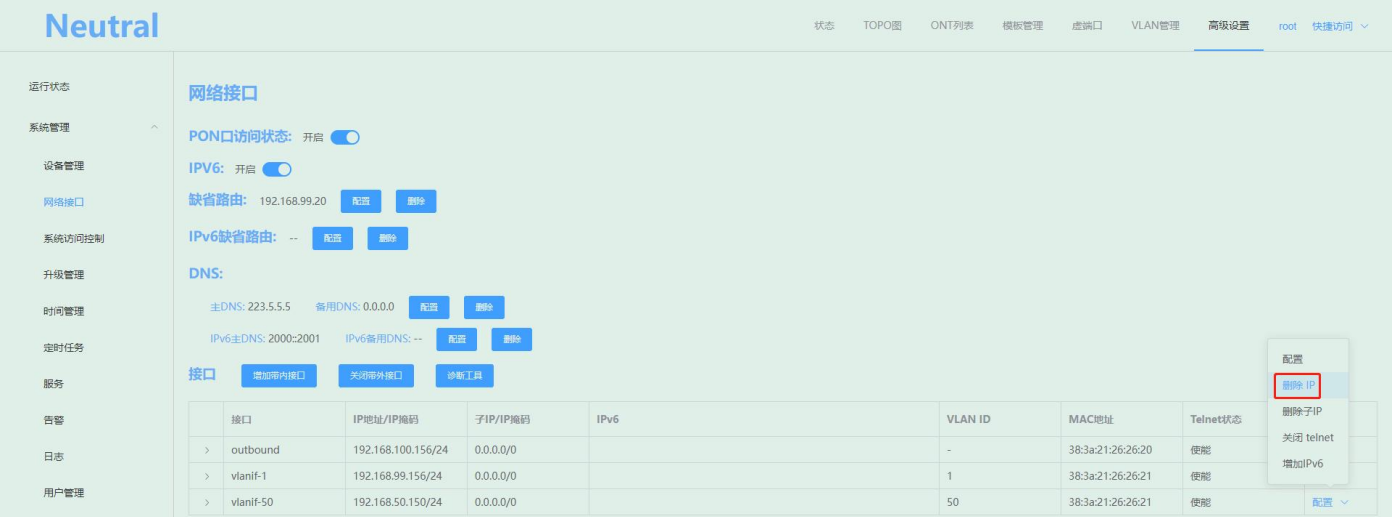Click 删除 button for IPv6缺省路由
1393x517 pixels.
[x=387, y=238]
